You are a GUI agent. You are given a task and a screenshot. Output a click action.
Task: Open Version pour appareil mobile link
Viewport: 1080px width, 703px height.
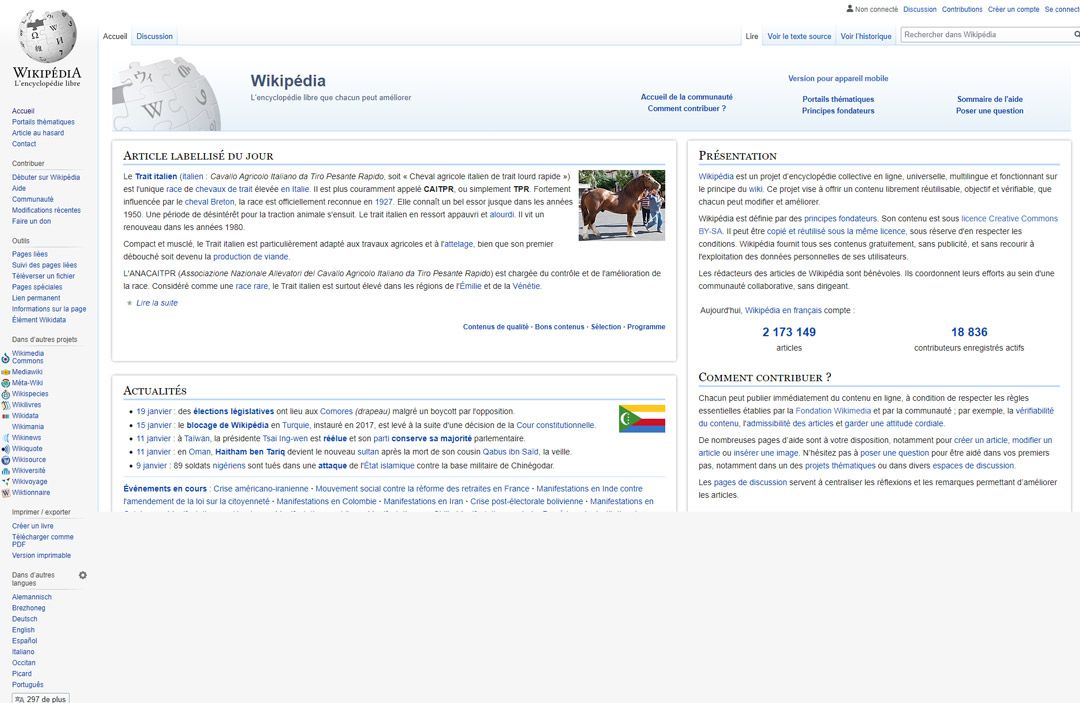click(x=838, y=78)
